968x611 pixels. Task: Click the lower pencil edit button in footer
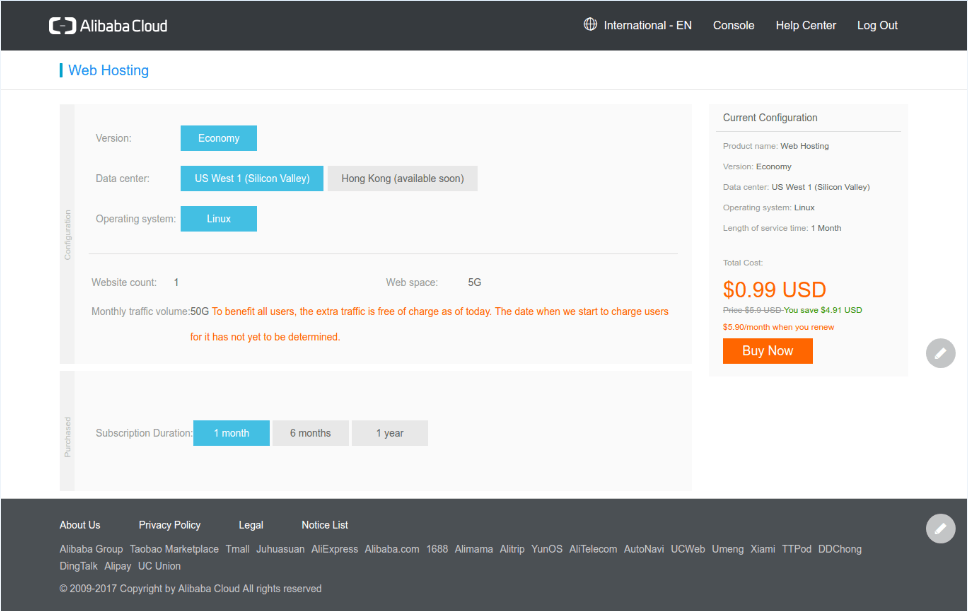pos(940,528)
